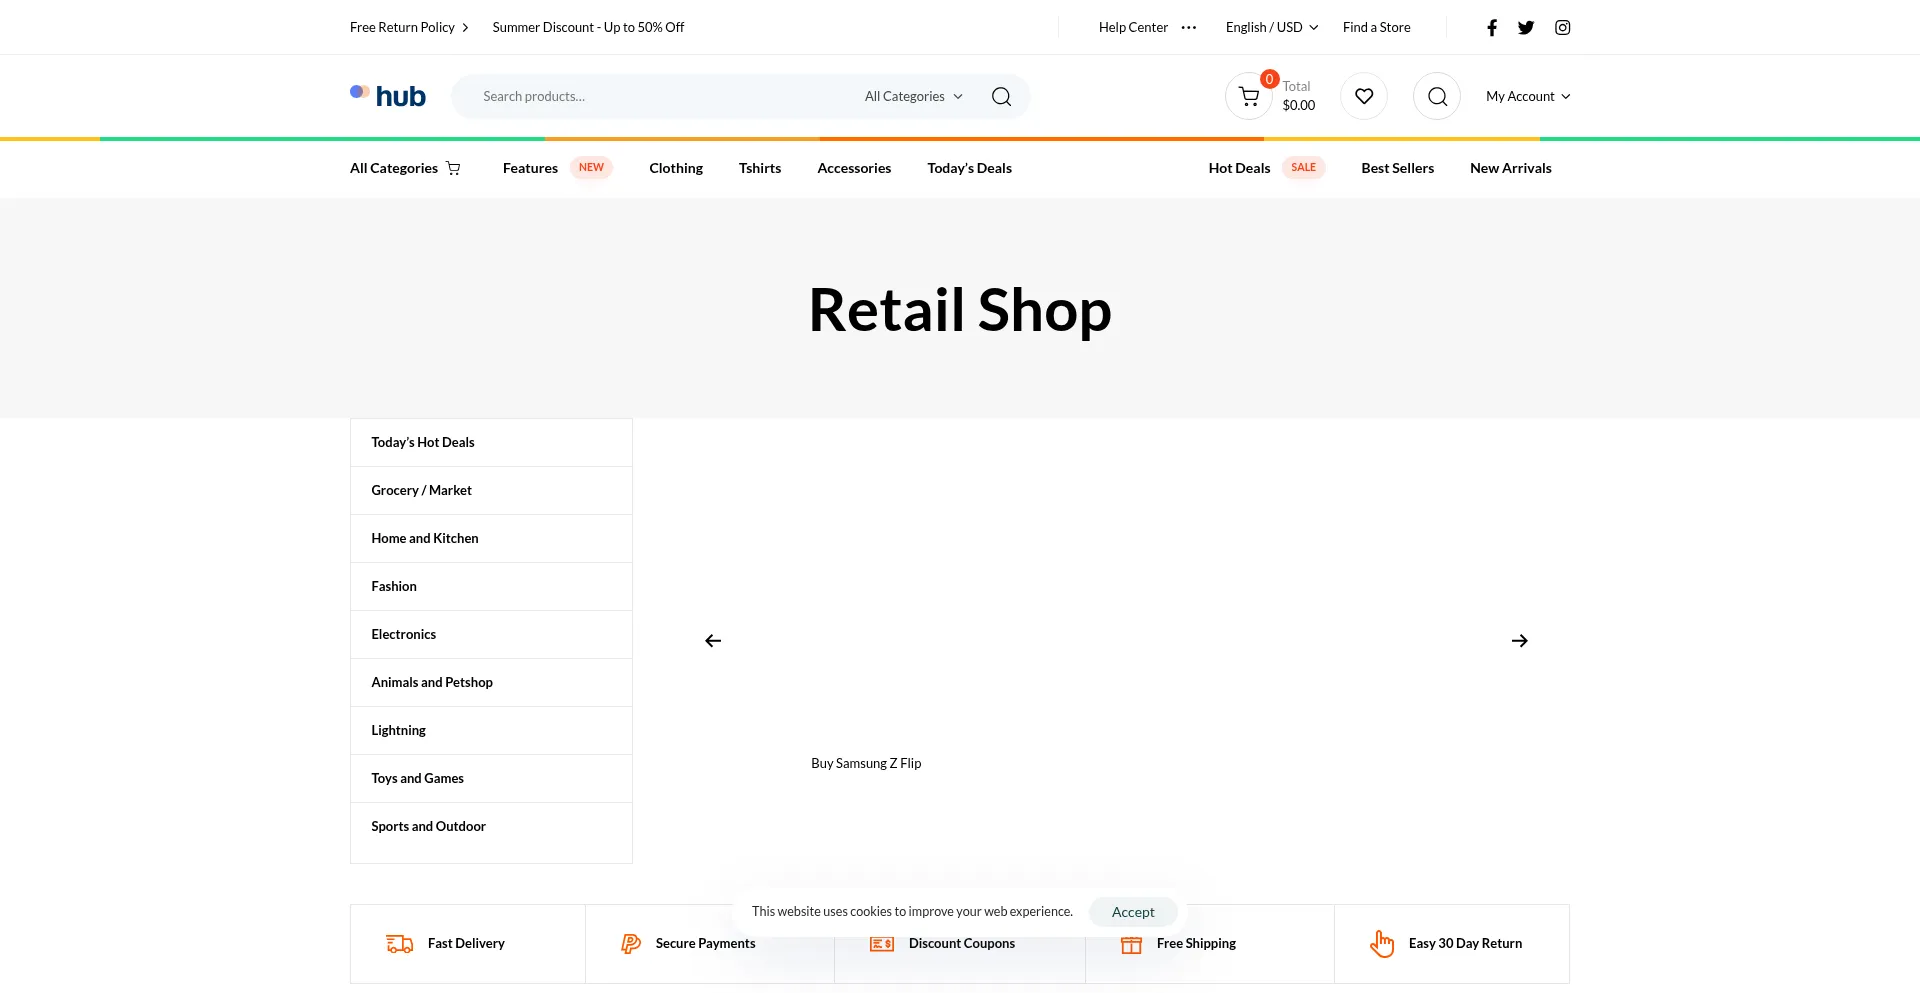The height and width of the screenshot is (993, 1920).
Task: Click the circular search icon beside wishlist
Action: tap(1437, 97)
